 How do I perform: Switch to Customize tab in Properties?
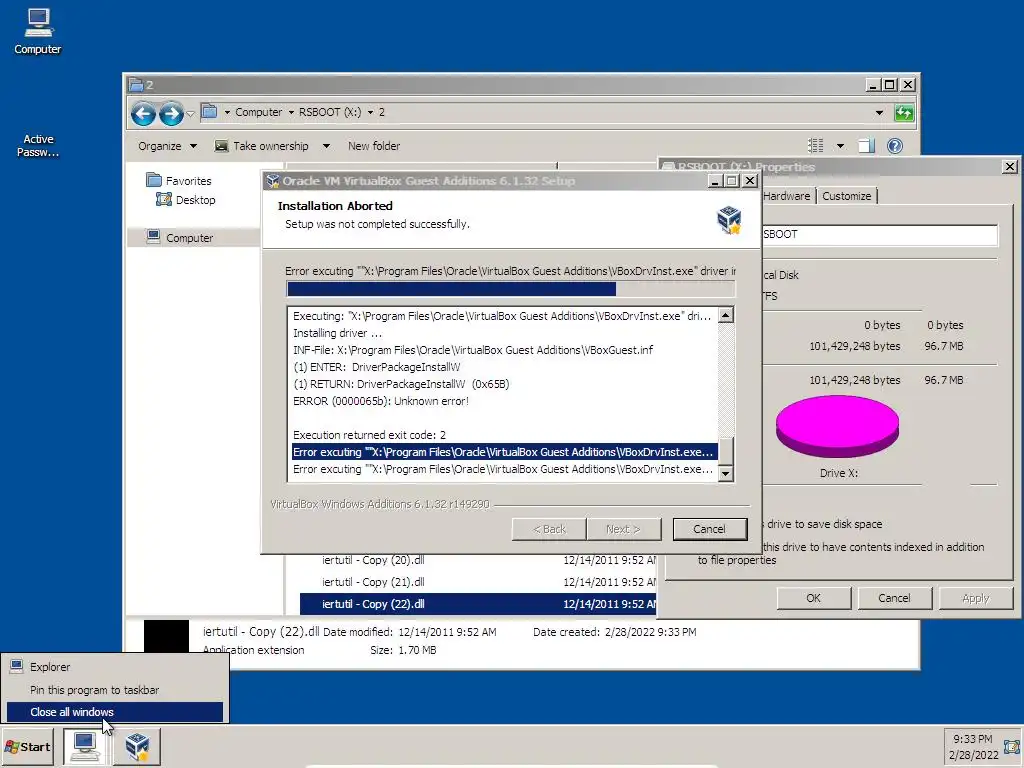point(846,196)
